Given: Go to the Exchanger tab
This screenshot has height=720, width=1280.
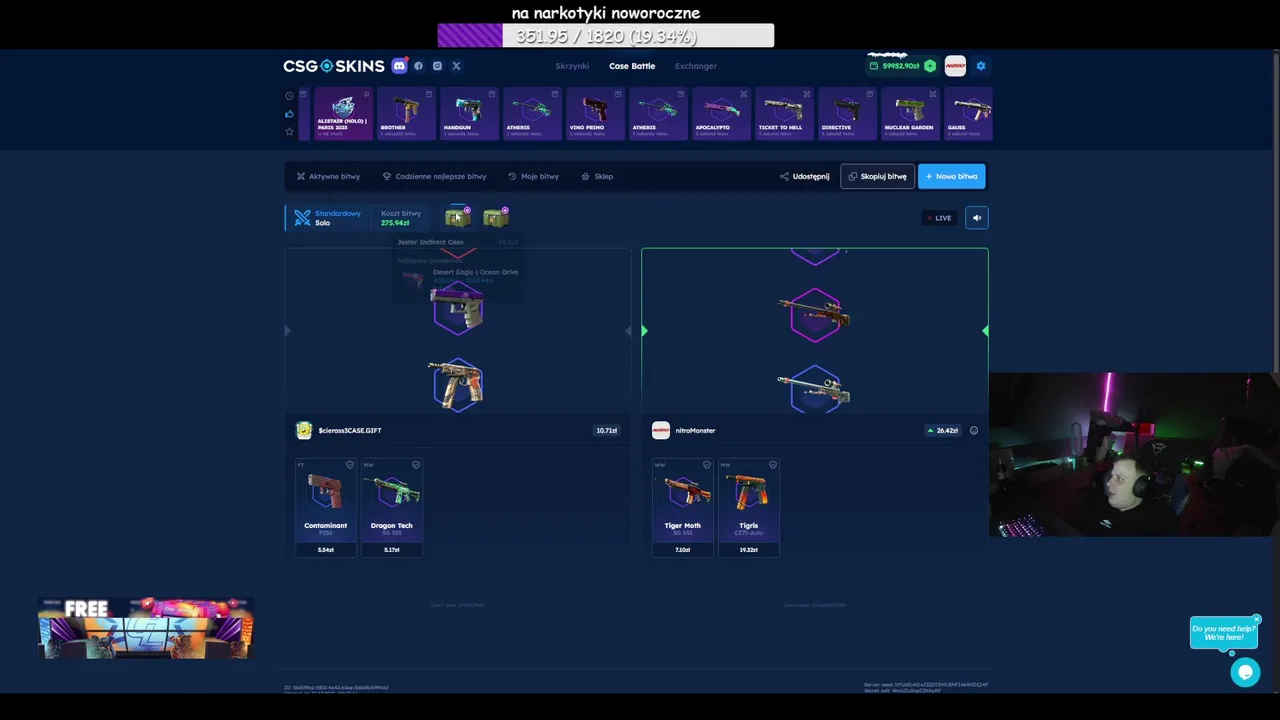Looking at the screenshot, I should point(696,66).
